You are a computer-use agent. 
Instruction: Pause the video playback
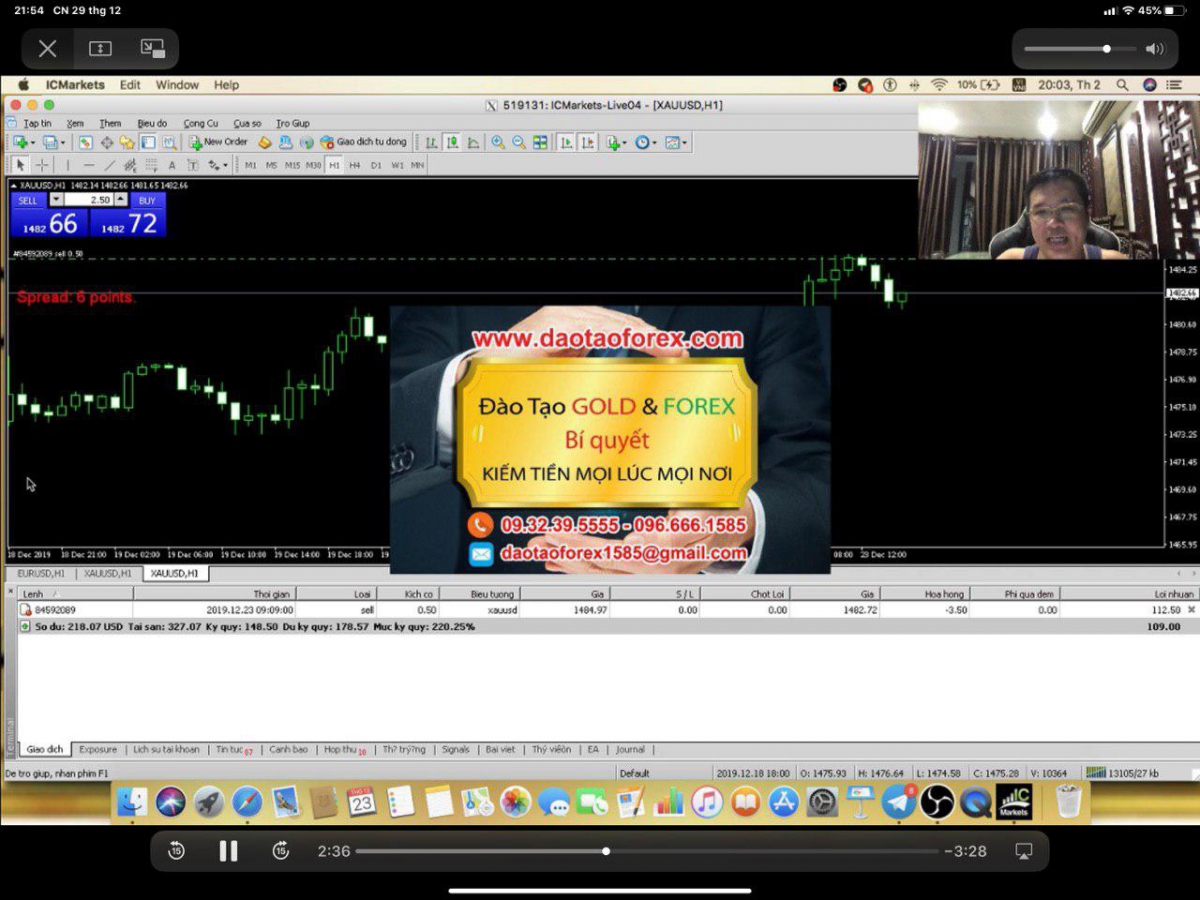pyautogui.click(x=228, y=851)
